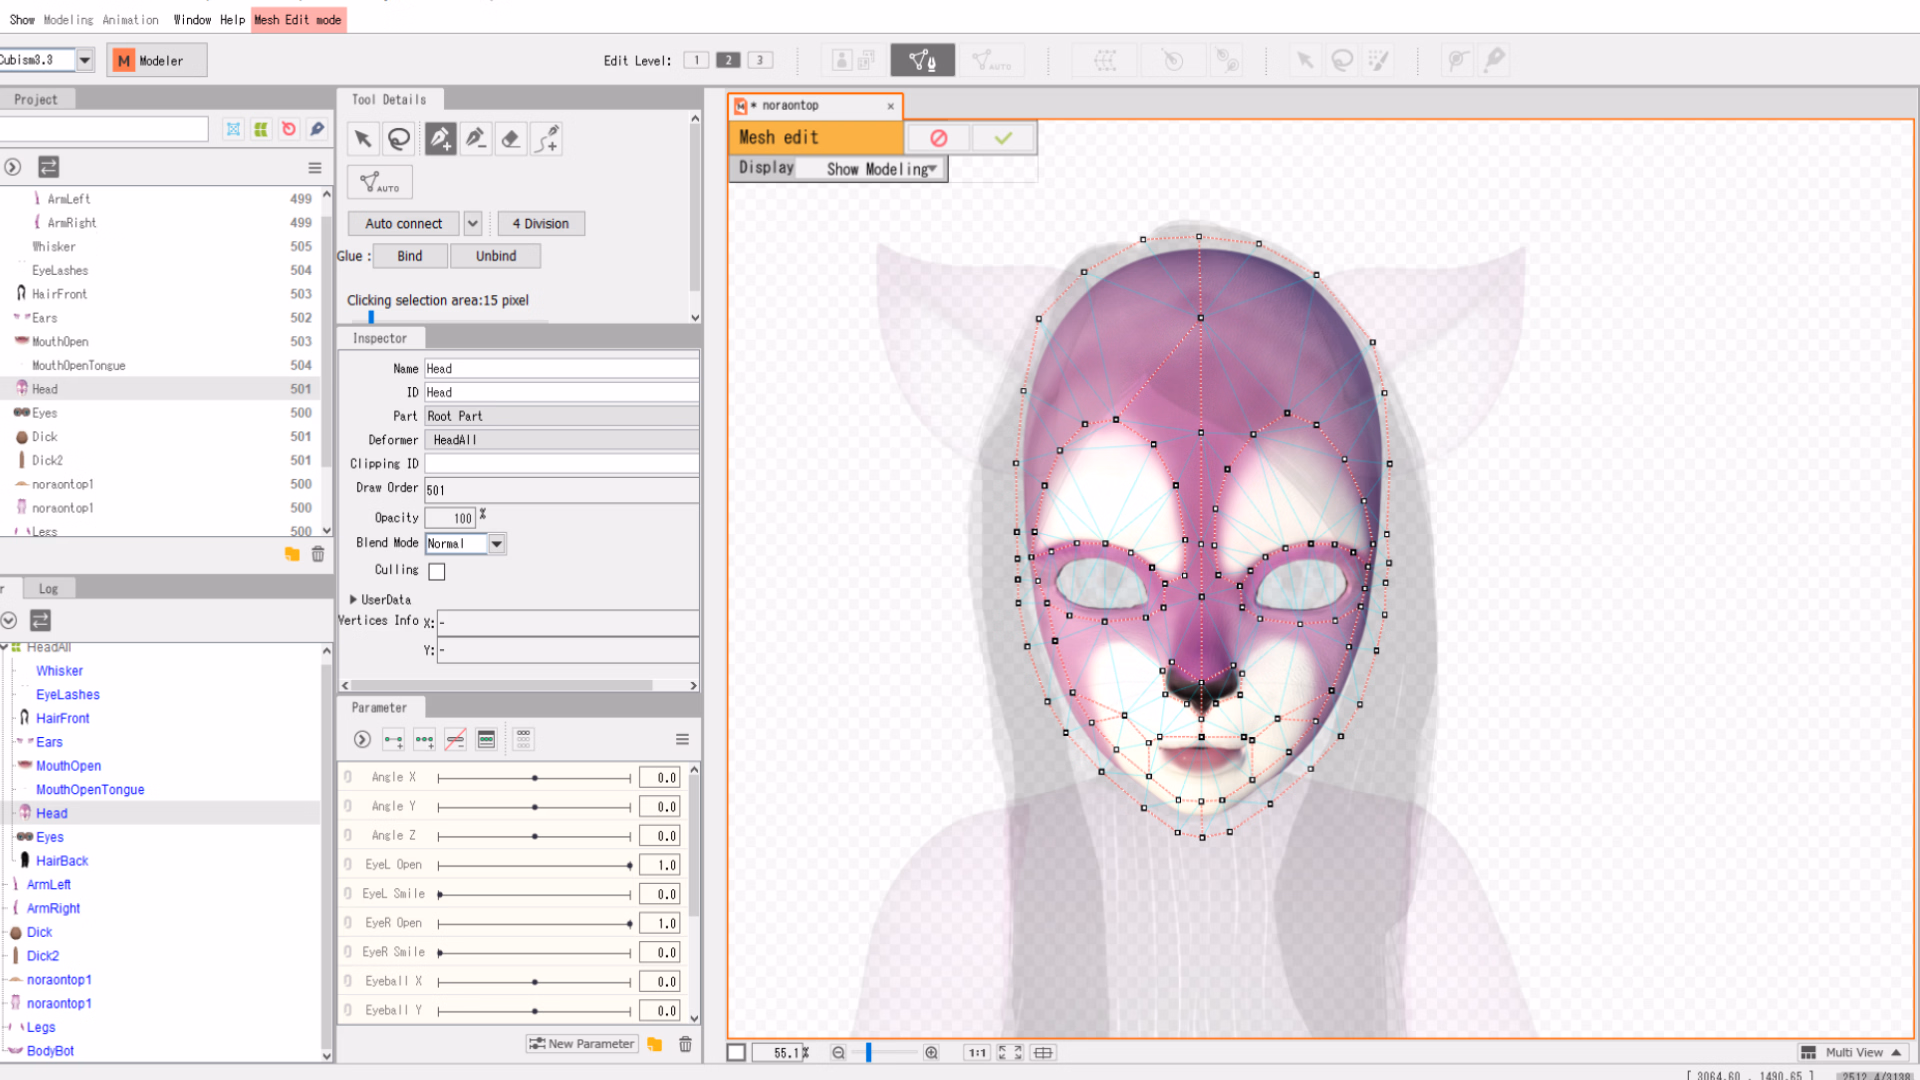Viewport: 1920px width, 1080px height.
Task: Confirm mesh edit with the green checkmark
Action: [1003, 138]
